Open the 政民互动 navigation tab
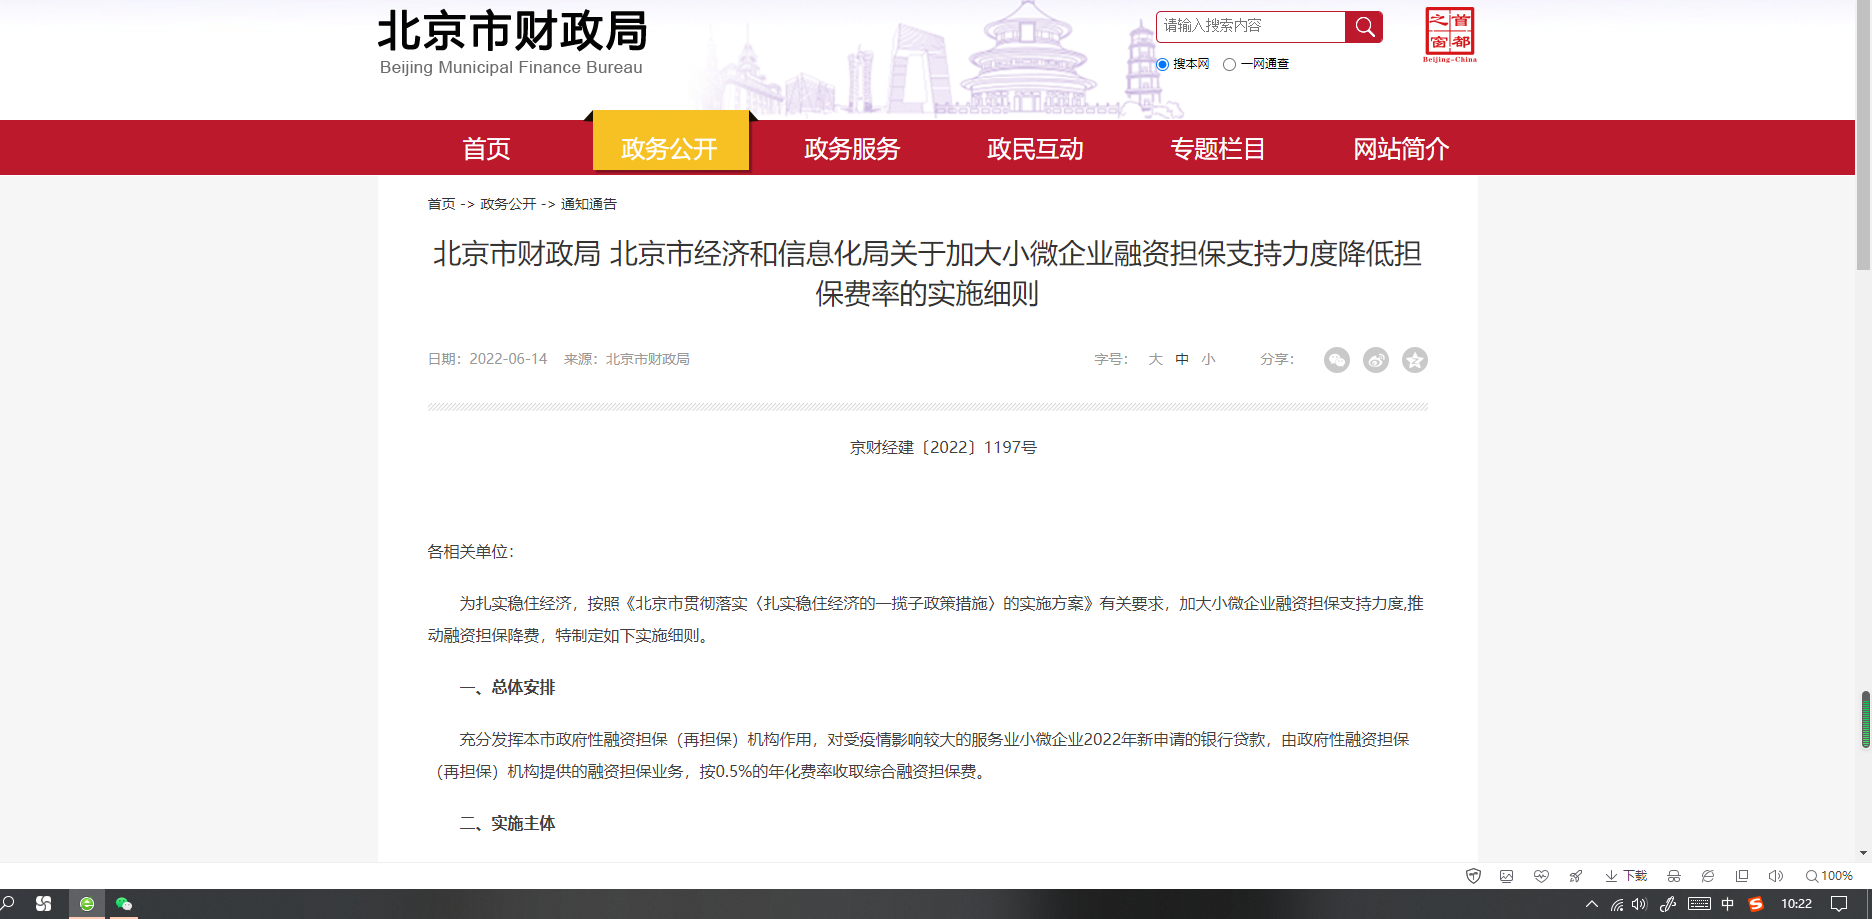 tap(1035, 149)
